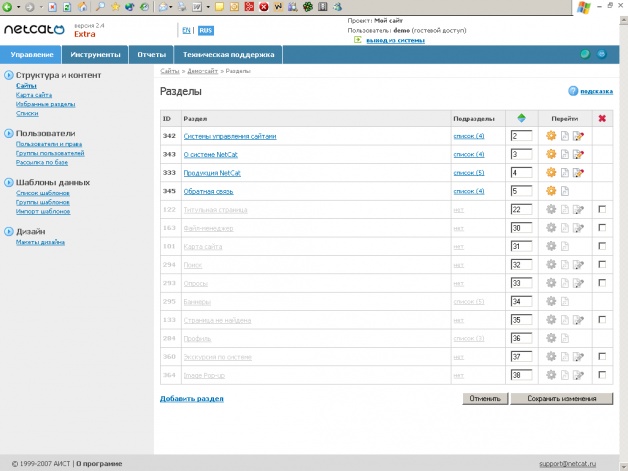Tick the delete checkbox for Поиск row

pos(600,264)
